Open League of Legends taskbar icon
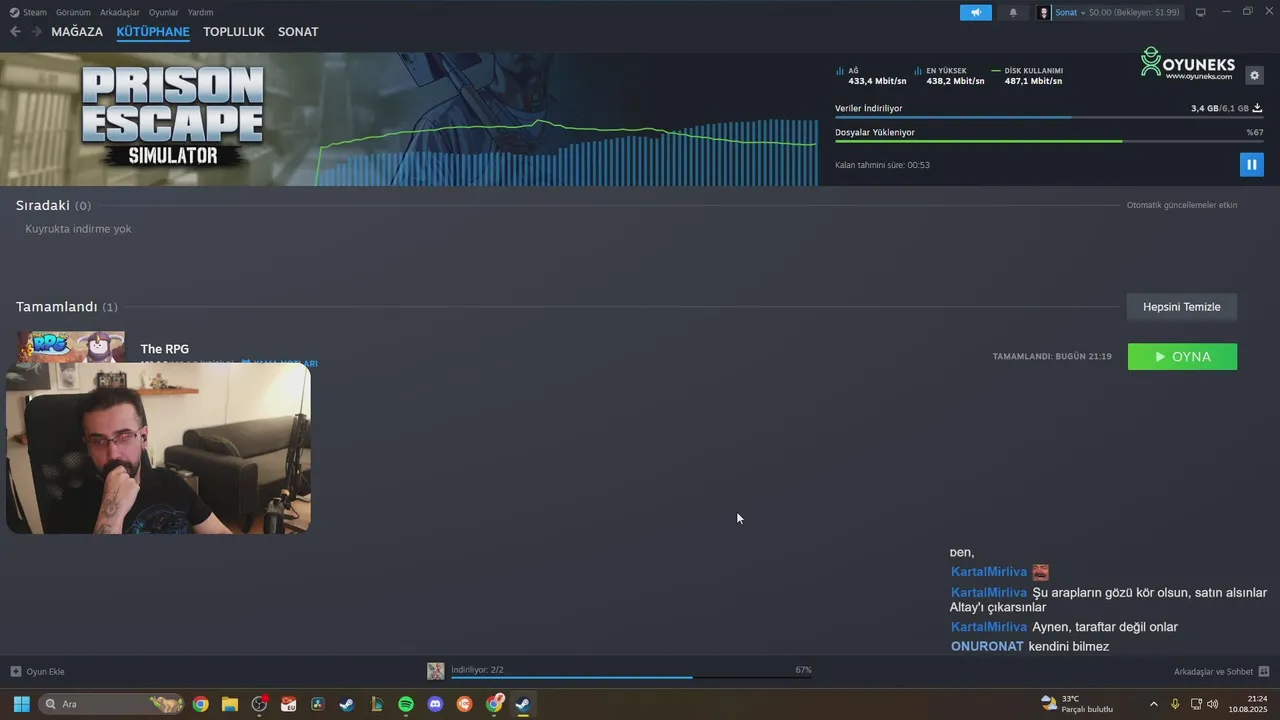This screenshot has width=1280, height=720. [376, 704]
